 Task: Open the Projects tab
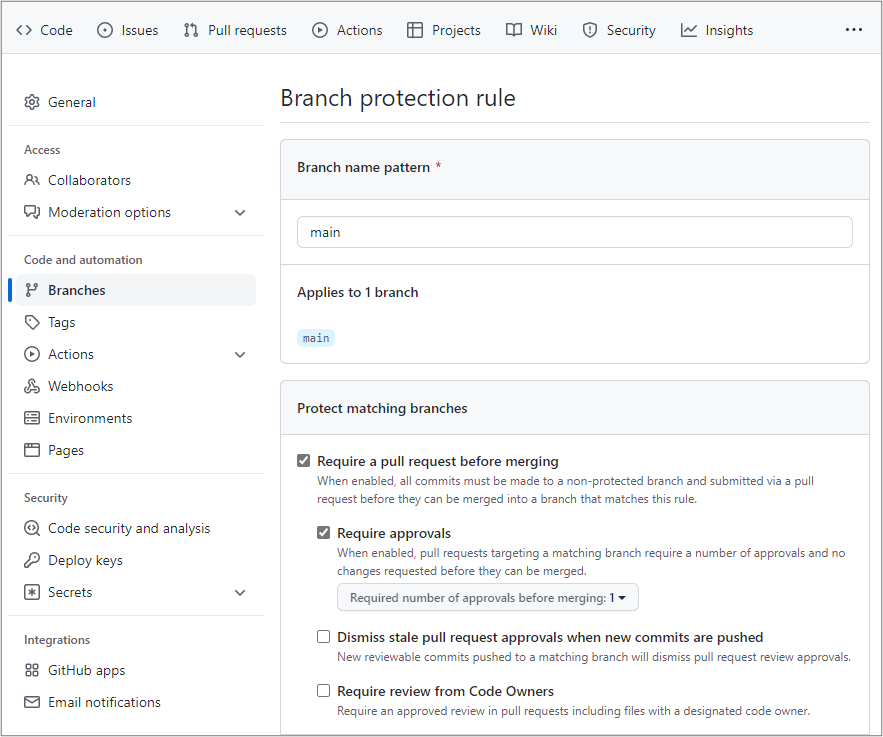pos(443,30)
